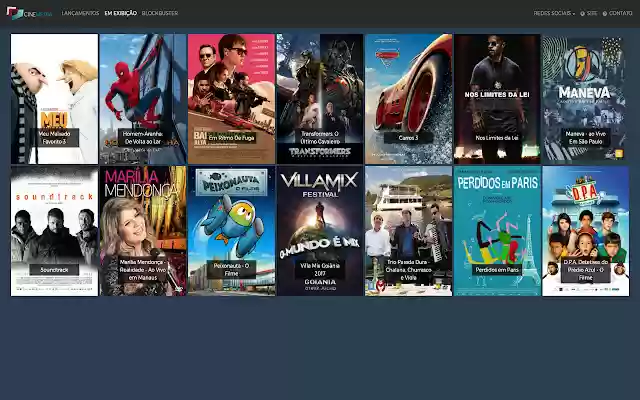Click the icon beside Contato
The height and width of the screenshot is (400, 640).
605,13
